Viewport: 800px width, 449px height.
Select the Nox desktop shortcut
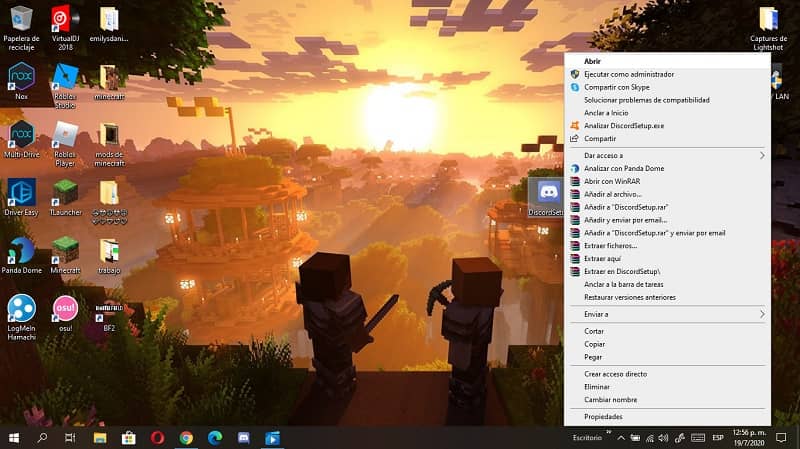21,82
